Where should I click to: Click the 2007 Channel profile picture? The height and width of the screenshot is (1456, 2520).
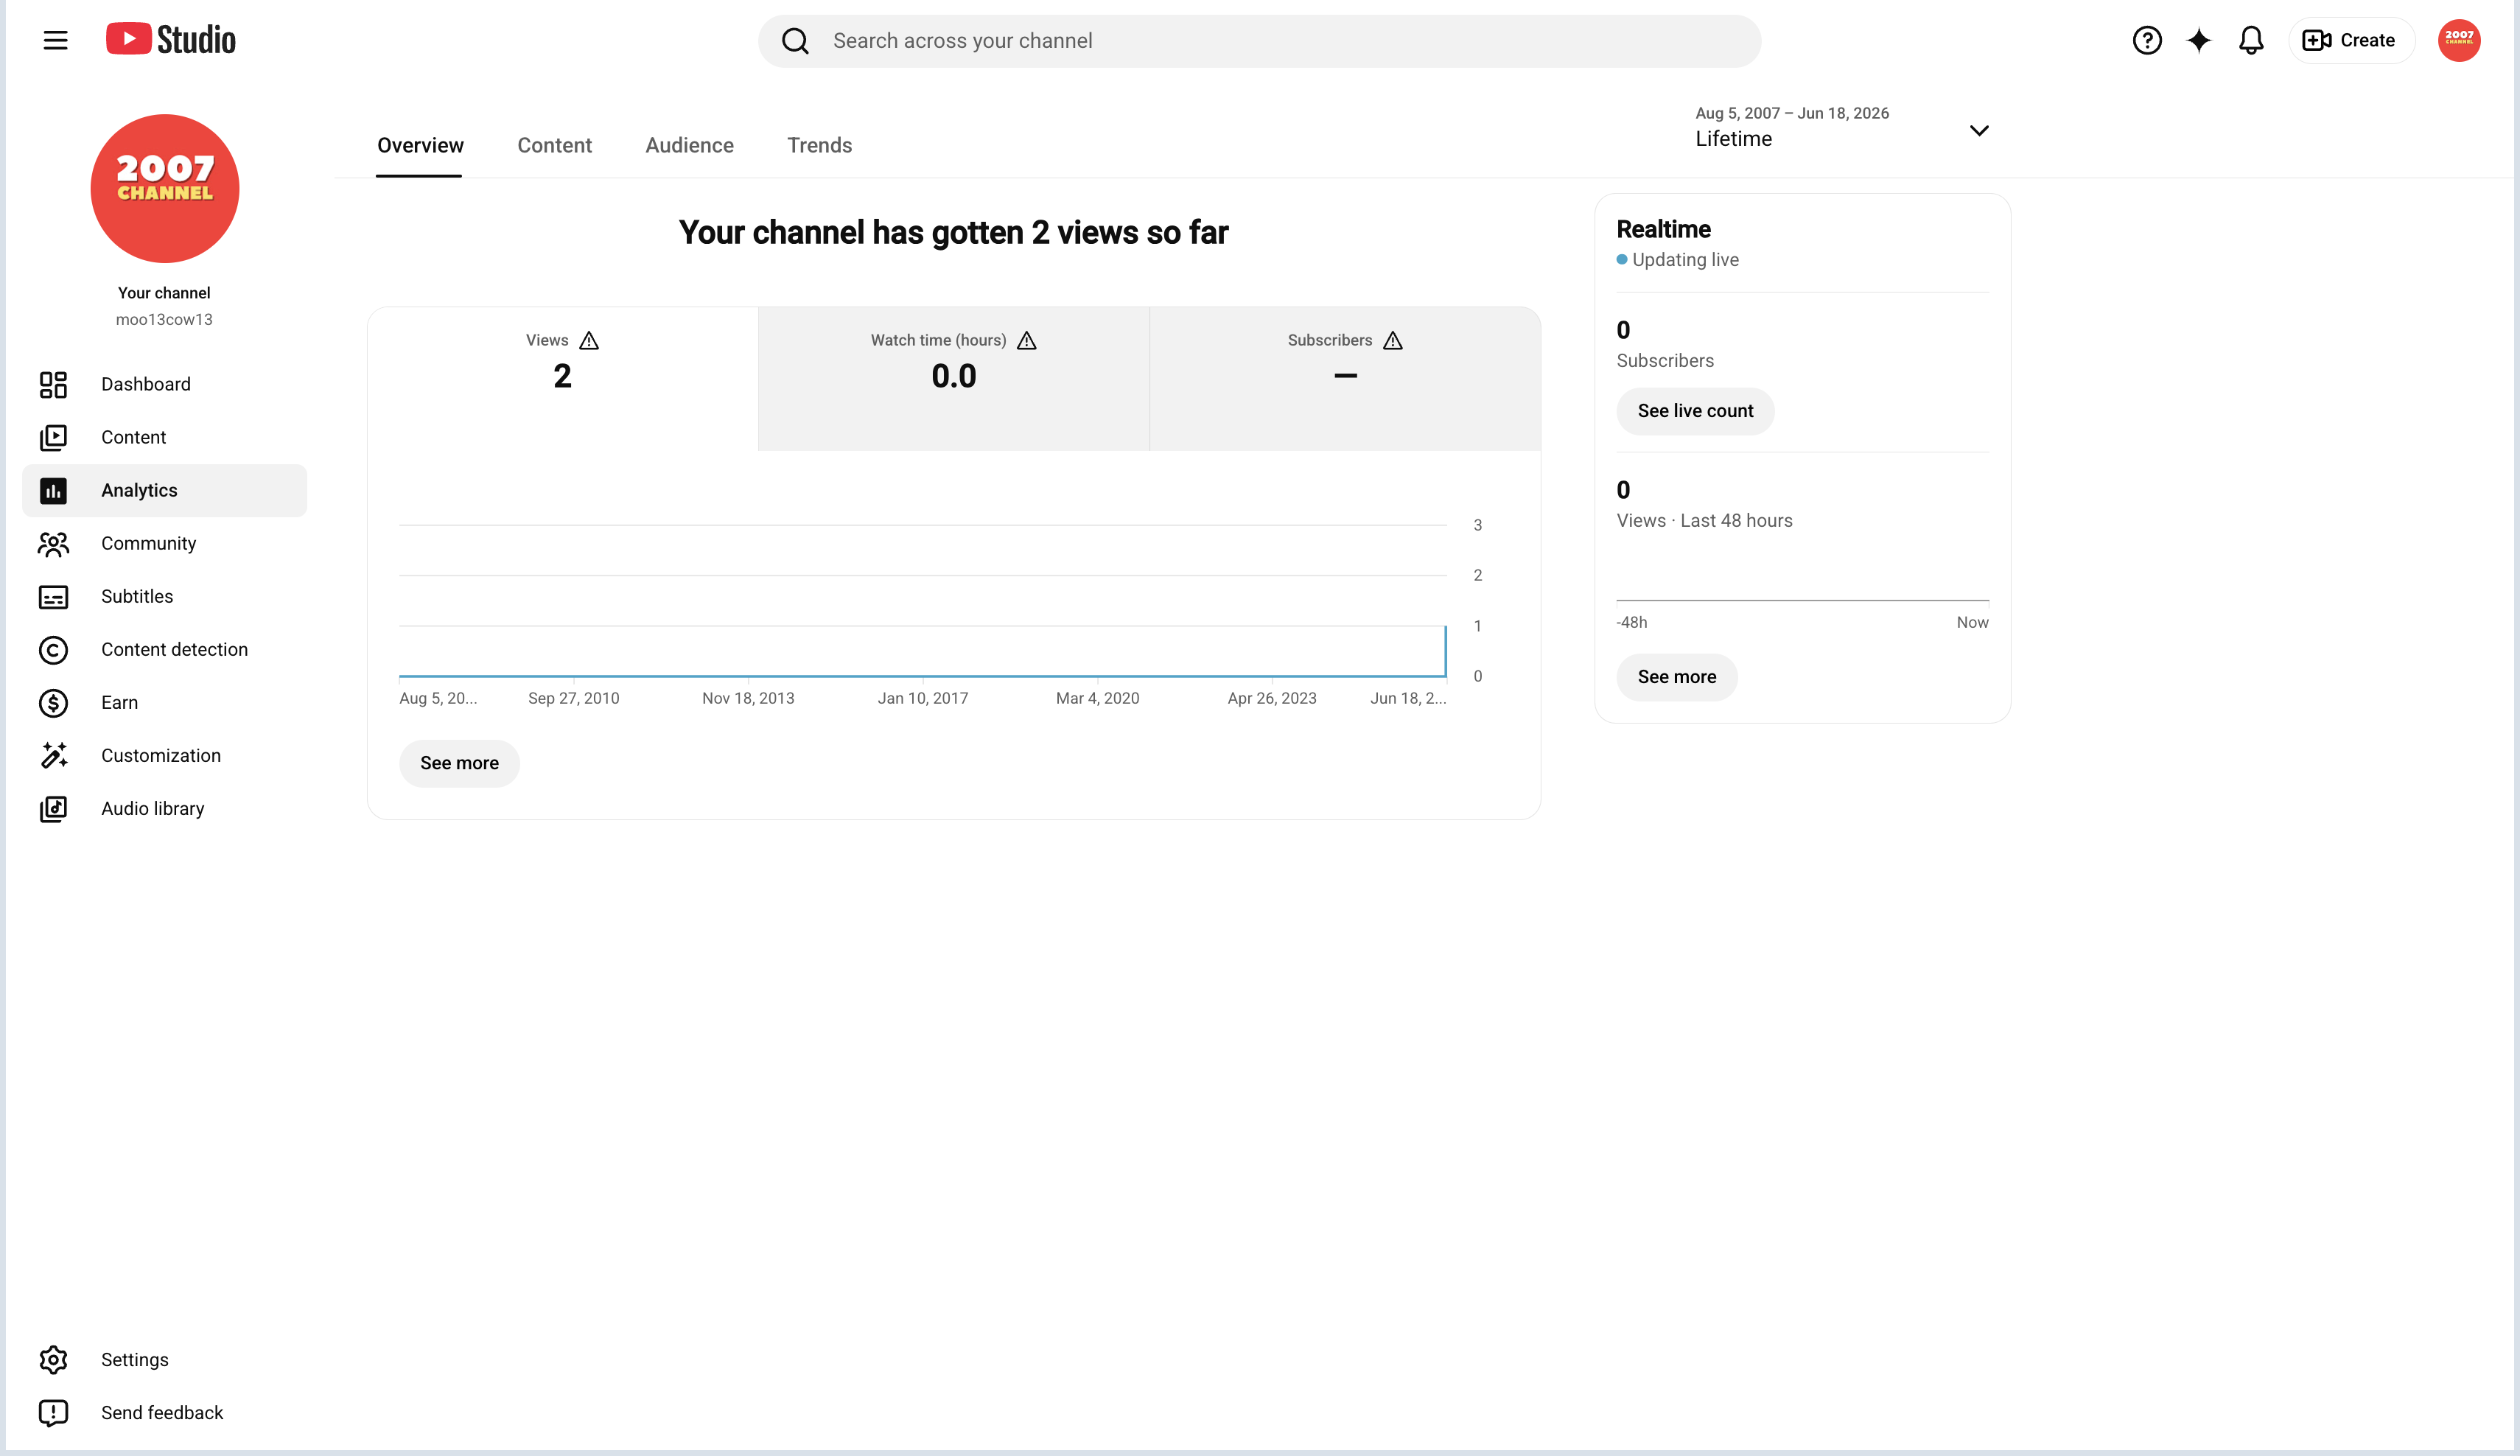coord(165,188)
